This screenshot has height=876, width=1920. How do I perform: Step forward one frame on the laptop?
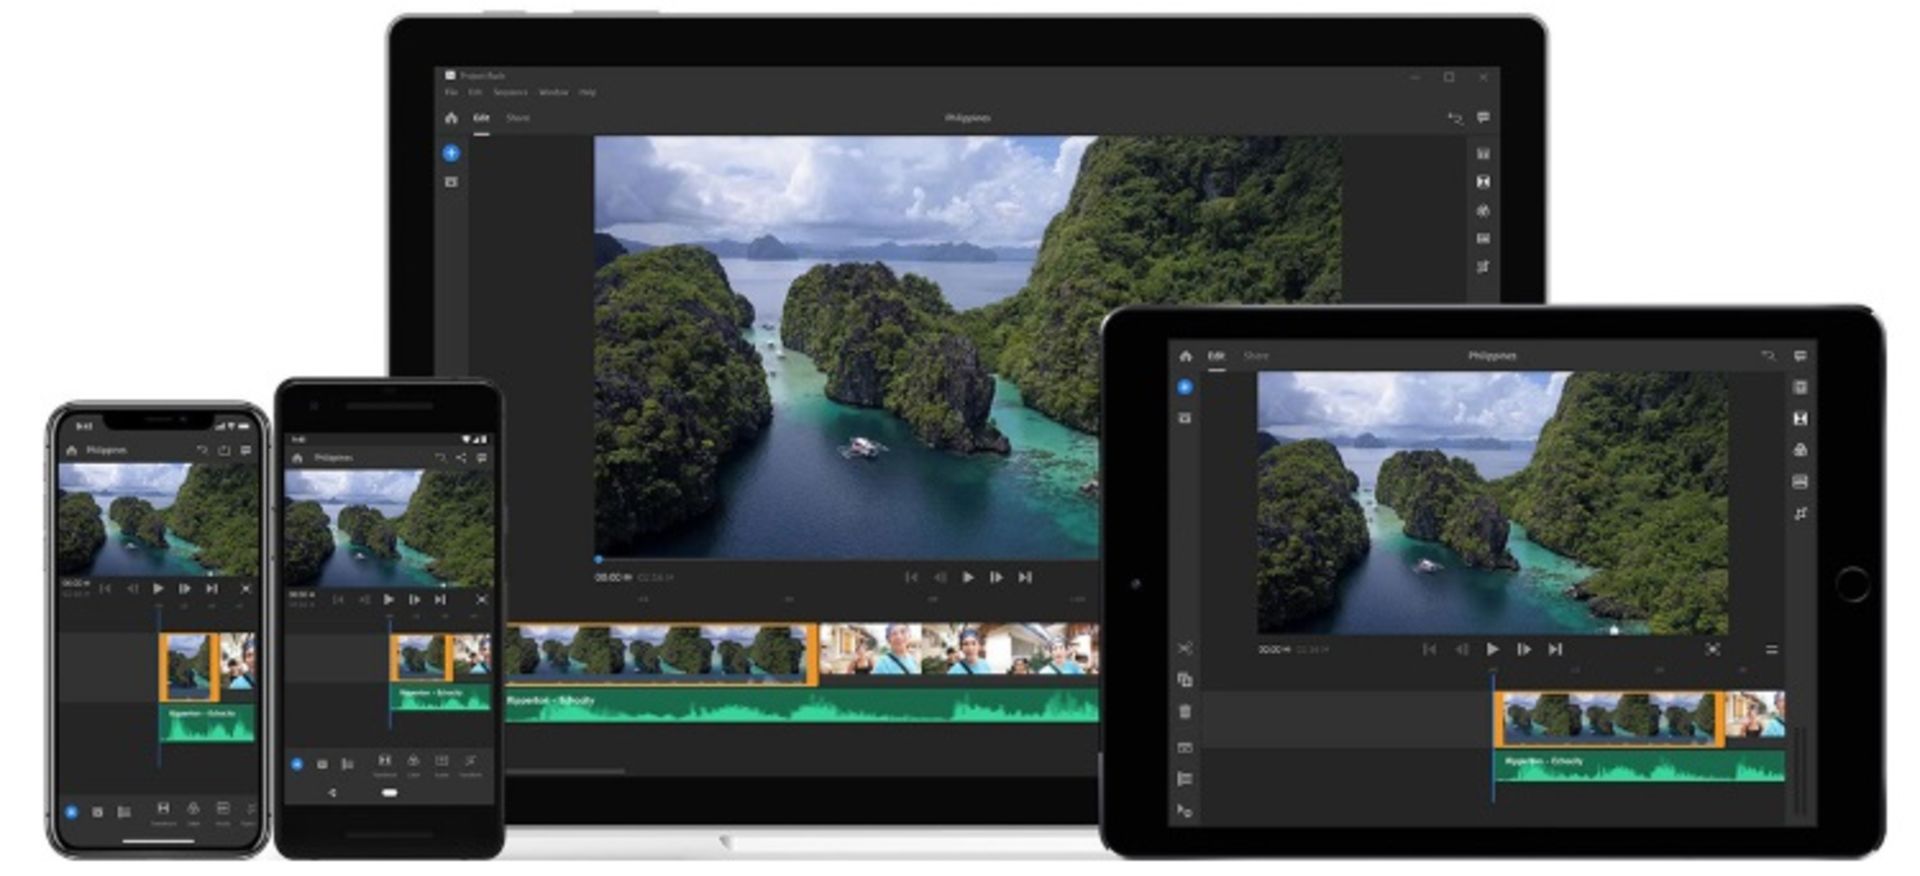pyautogui.click(x=996, y=577)
